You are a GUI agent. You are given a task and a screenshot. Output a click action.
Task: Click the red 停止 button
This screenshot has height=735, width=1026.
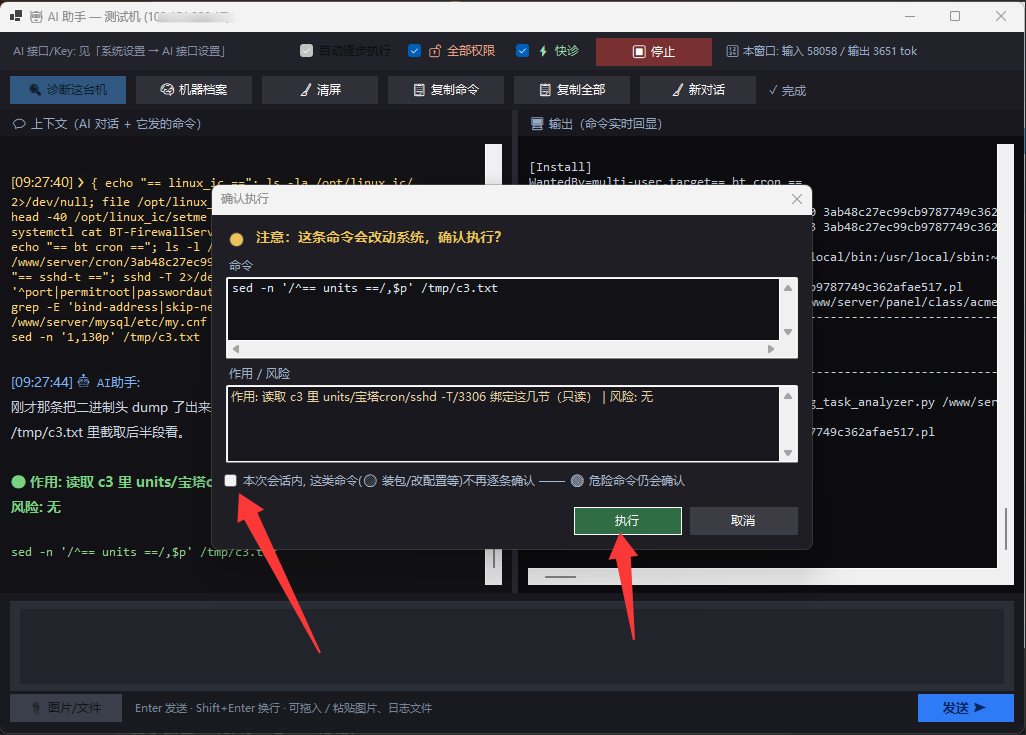pos(654,51)
